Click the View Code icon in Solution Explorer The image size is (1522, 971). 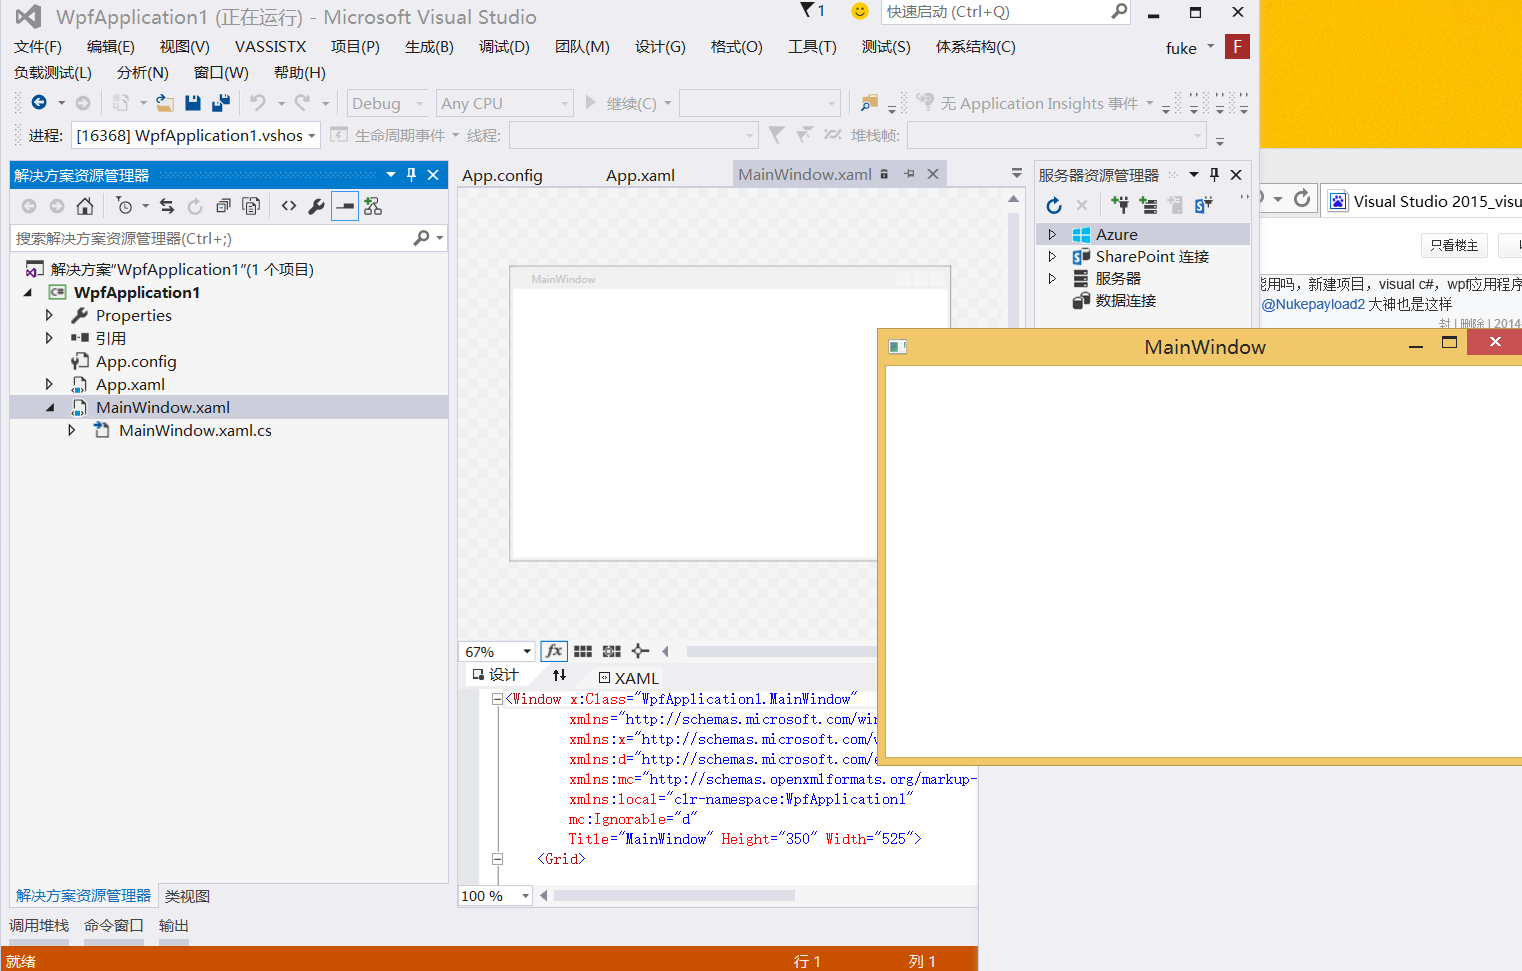tap(289, 206)
